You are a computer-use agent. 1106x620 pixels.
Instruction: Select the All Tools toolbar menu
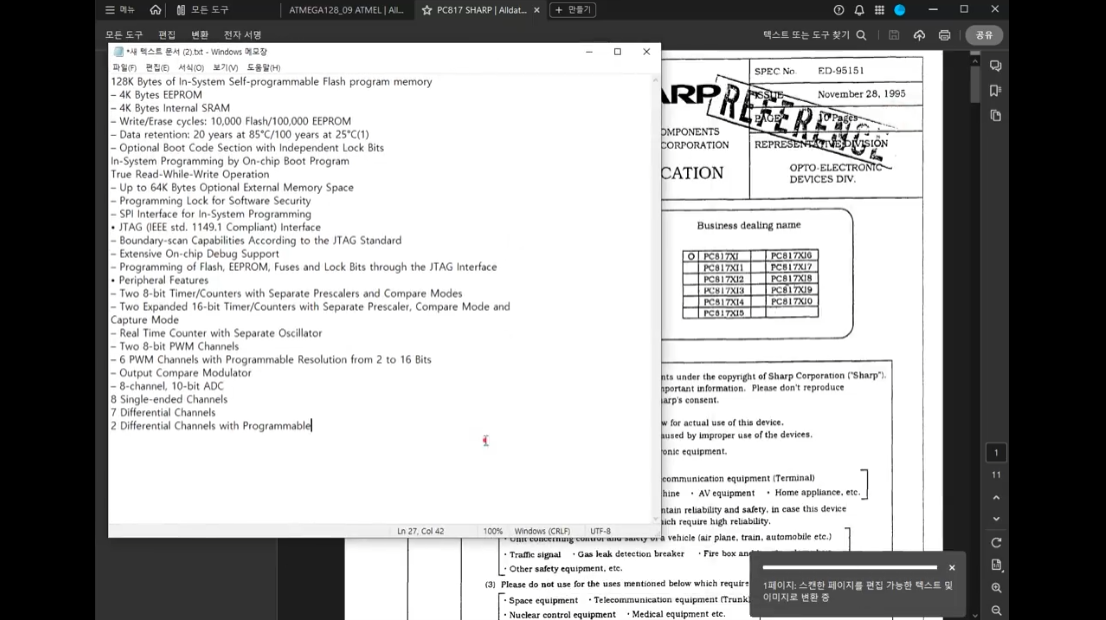point(124,35)
